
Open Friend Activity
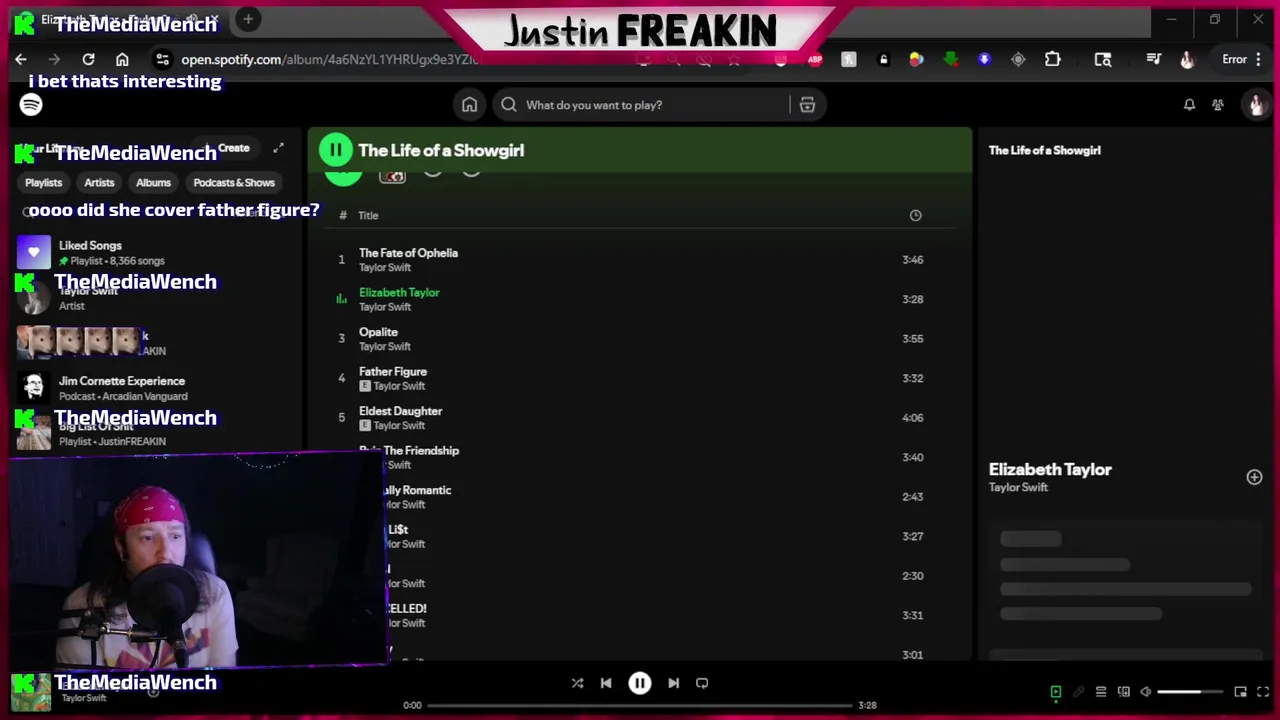point(1218,105)
